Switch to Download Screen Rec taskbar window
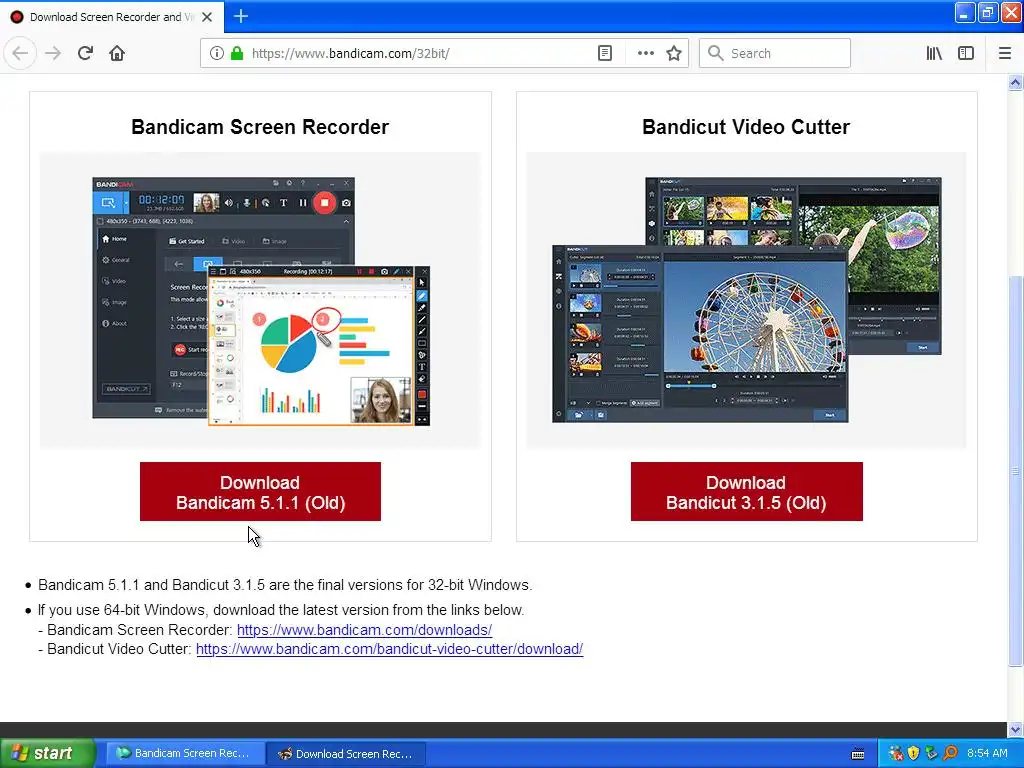The image size is (1024, 768). [347, 754]
